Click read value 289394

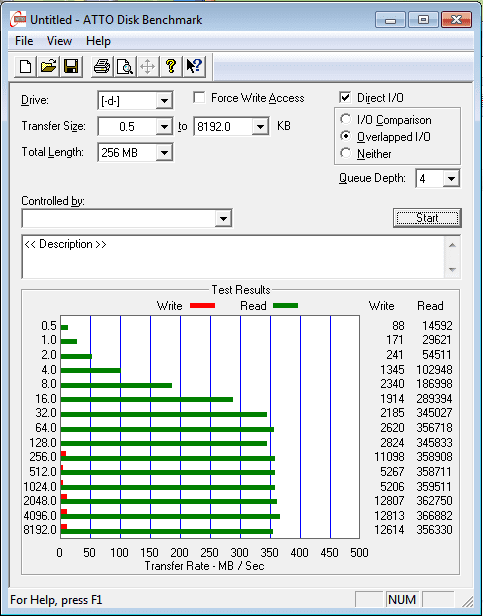(x=434, y=398)
